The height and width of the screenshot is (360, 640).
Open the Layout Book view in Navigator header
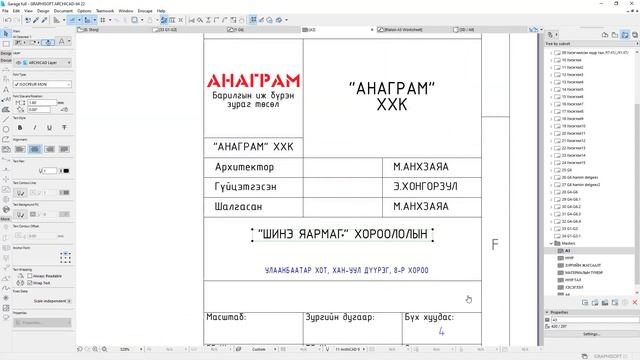coord(625,35)
